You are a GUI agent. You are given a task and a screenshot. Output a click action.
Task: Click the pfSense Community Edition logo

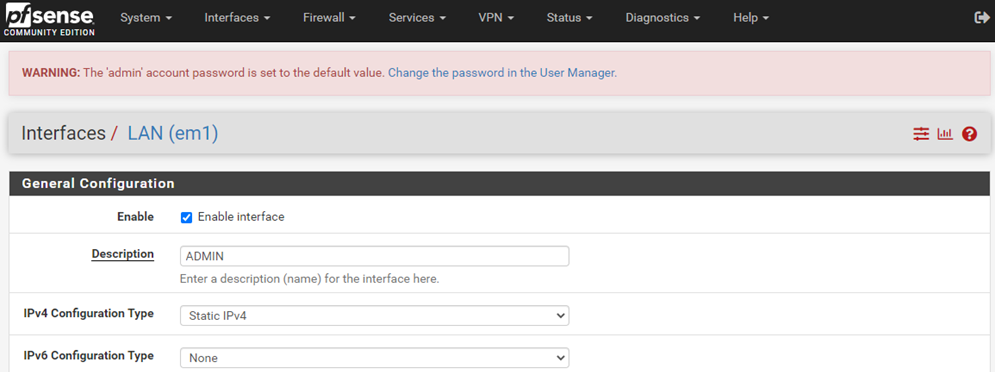49,20
